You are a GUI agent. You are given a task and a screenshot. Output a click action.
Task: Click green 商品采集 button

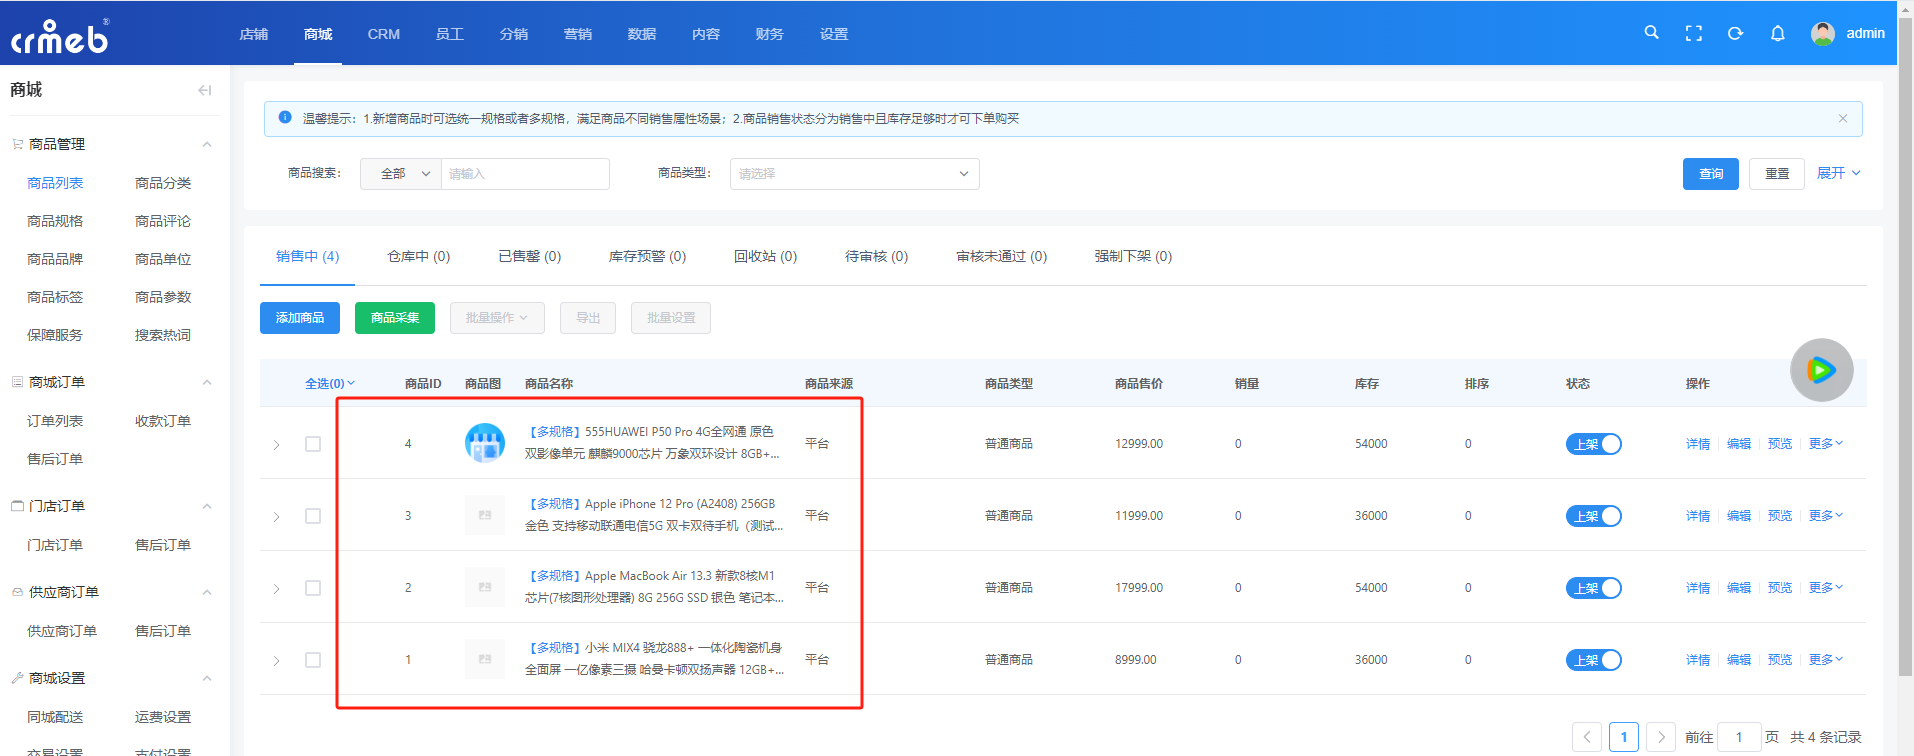(395, 318)
